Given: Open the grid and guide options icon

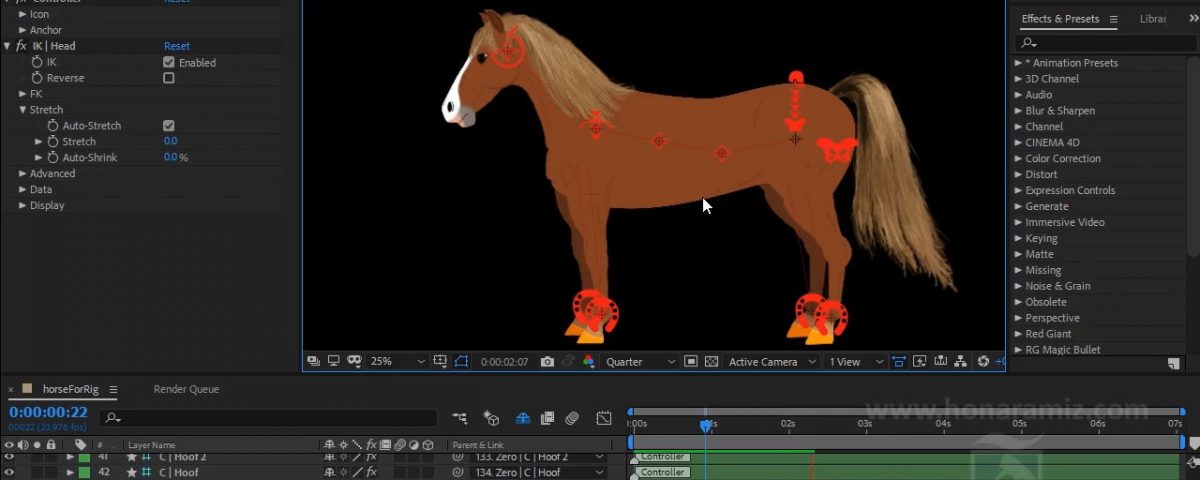Looking at the screenshot, I should point(440,361).
